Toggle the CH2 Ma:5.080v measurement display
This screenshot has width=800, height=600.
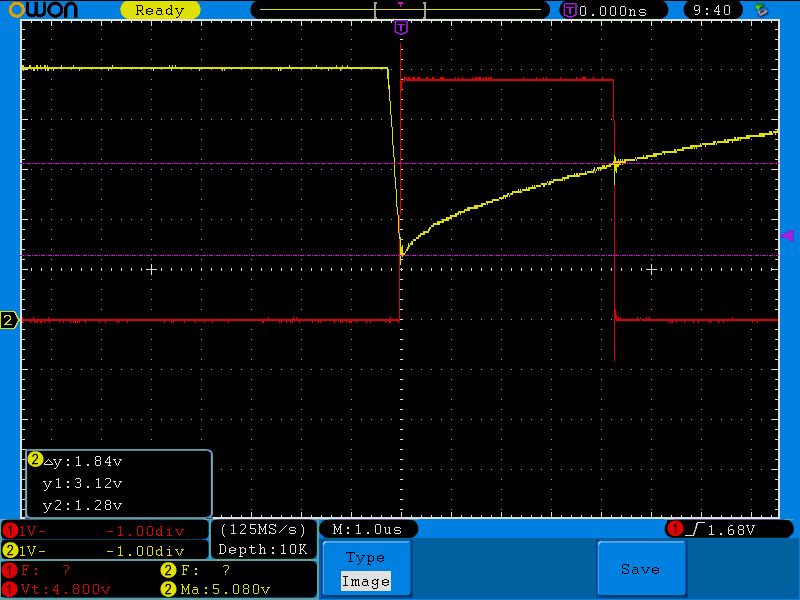click(232, 589)
